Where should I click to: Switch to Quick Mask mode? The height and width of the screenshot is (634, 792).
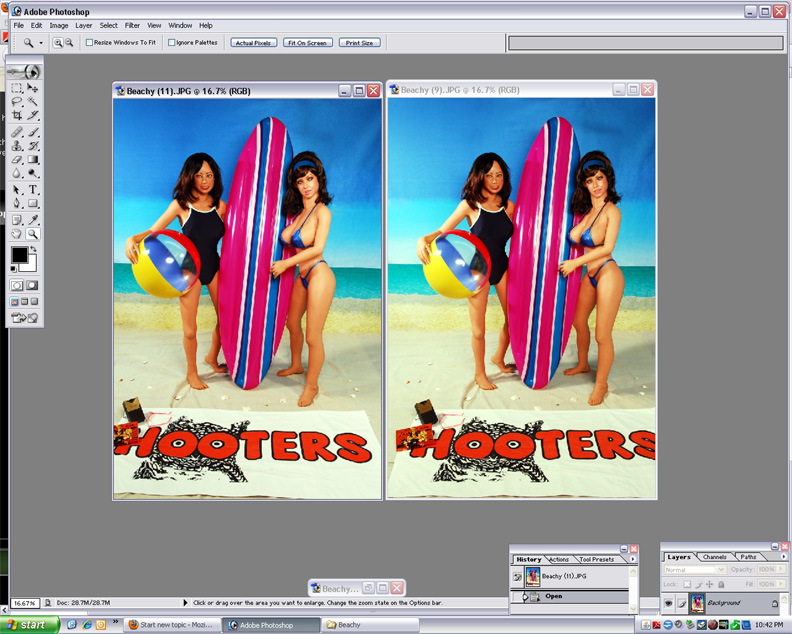tap(32, 285)
